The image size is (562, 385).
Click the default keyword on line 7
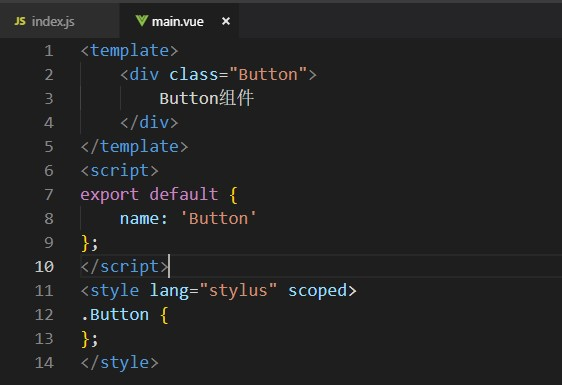click(184, 195)
